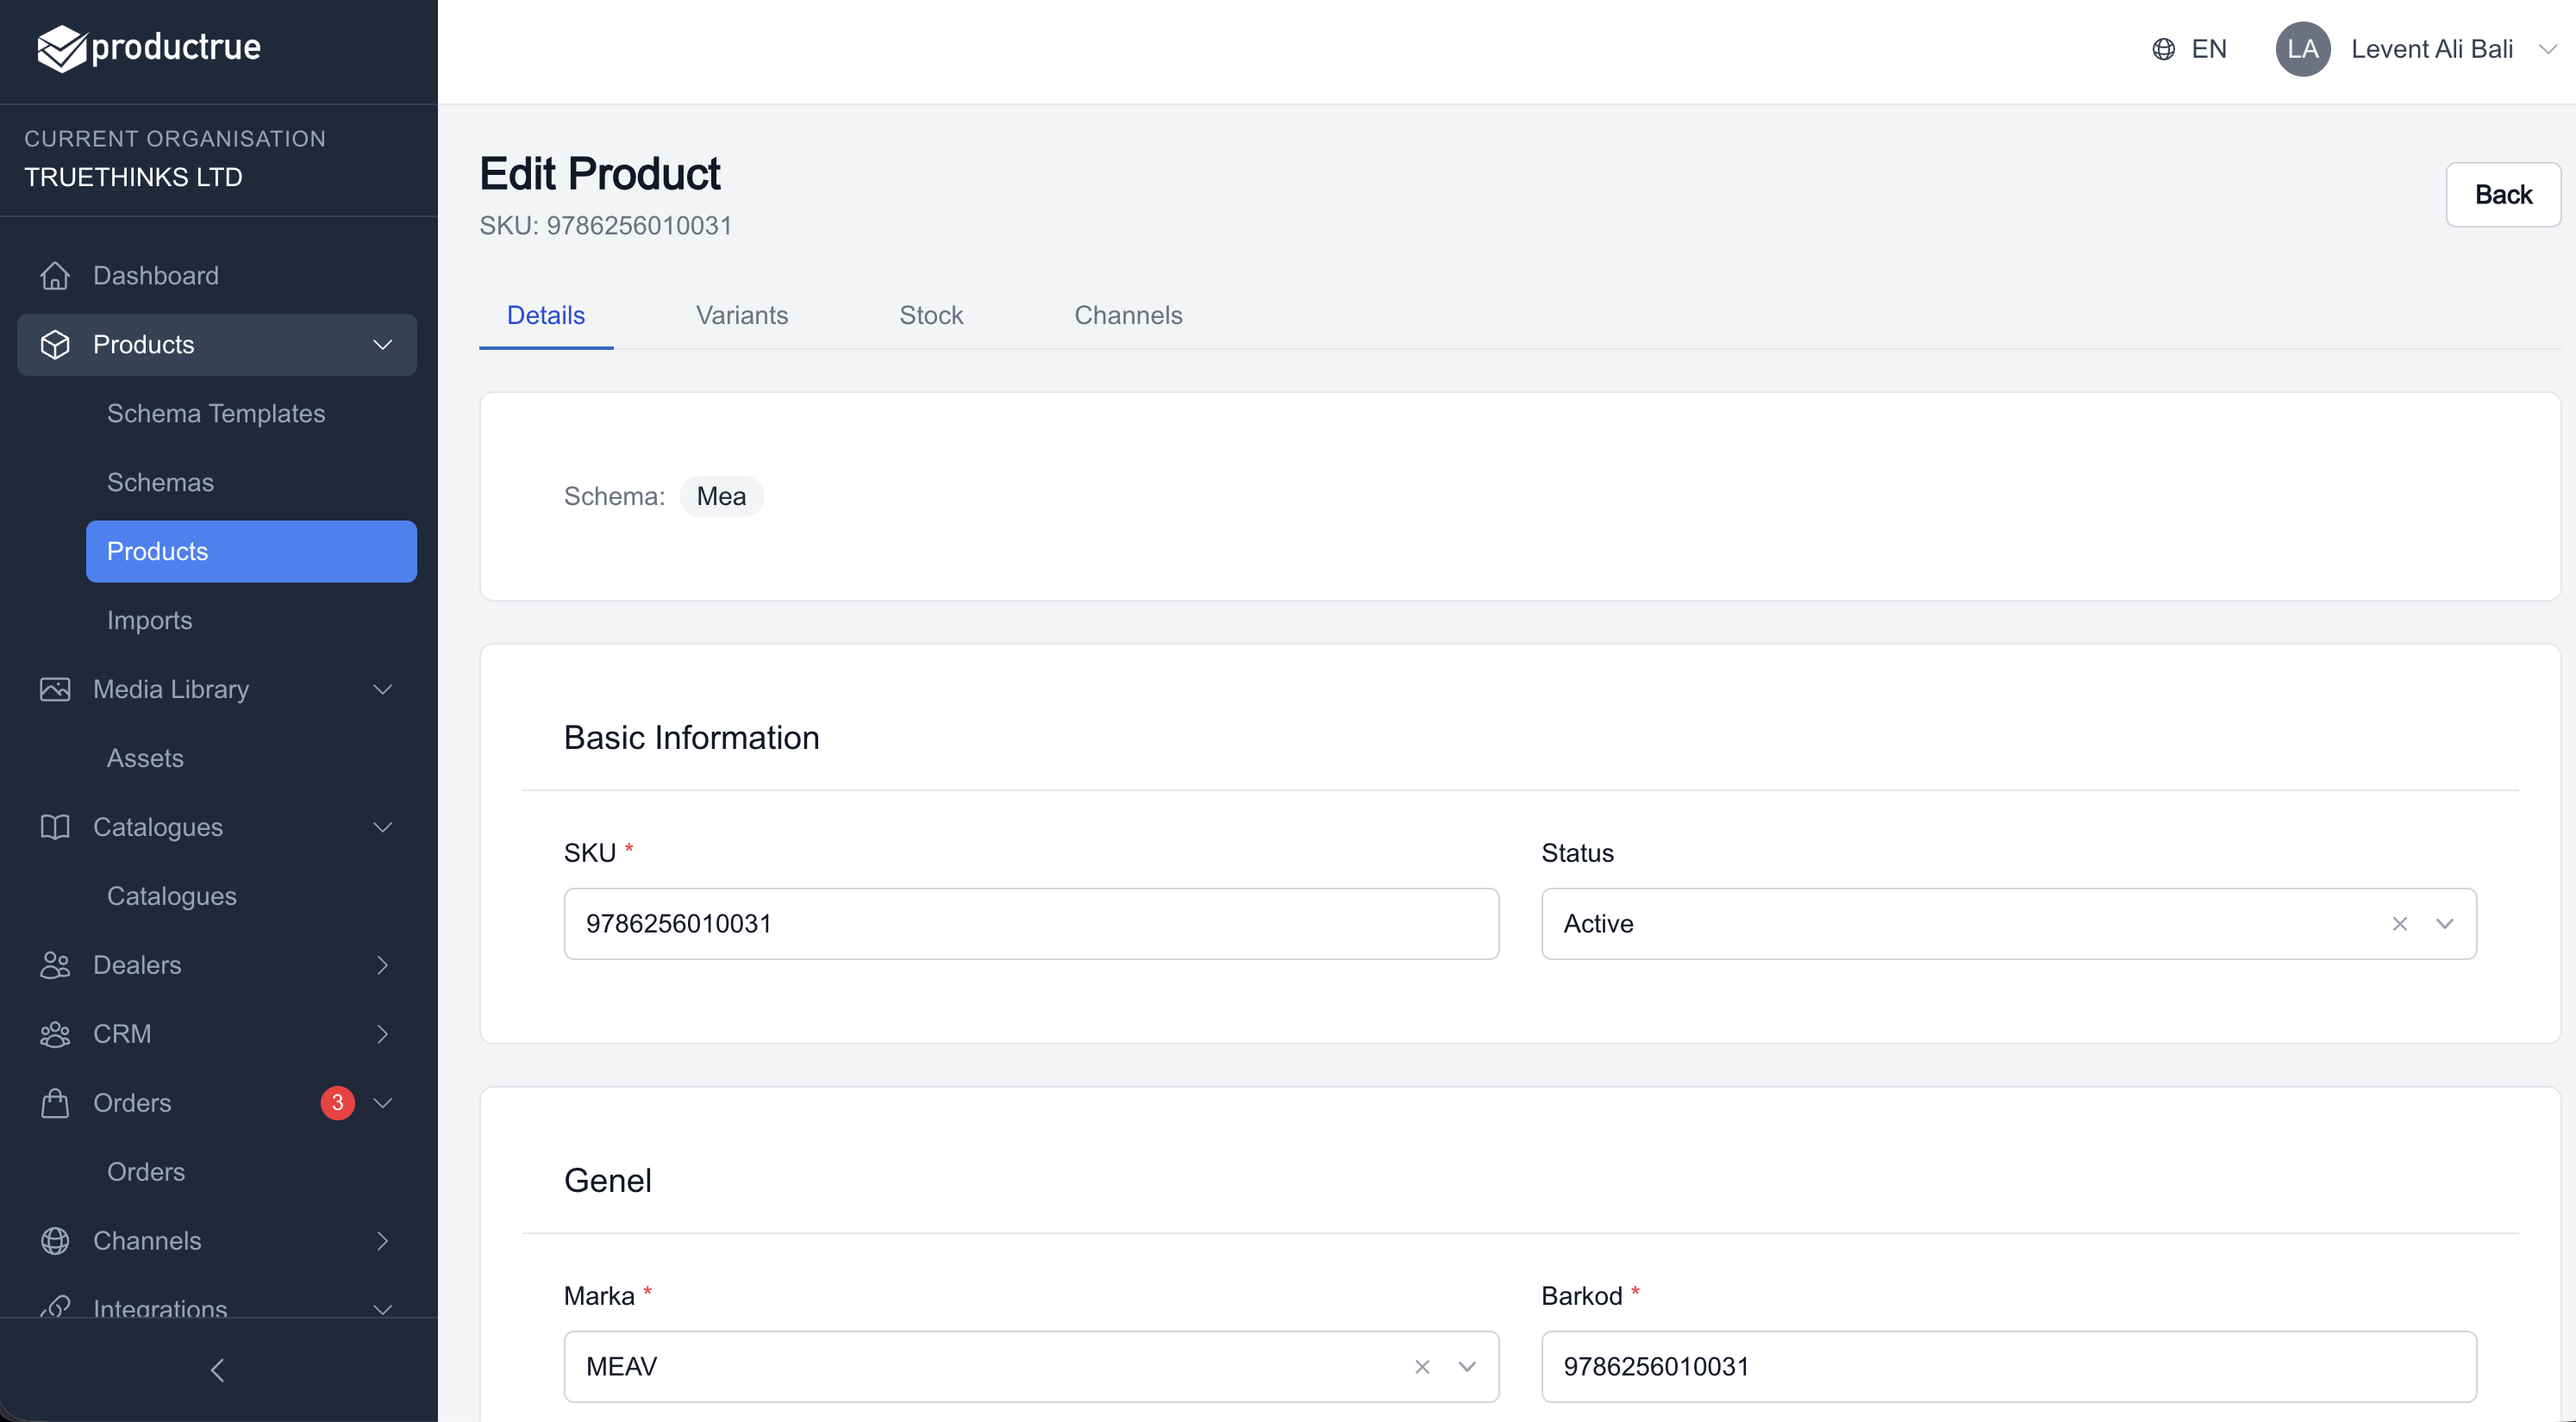This screenshot has width=2576, height=1422.
Task: Click the CRM icon in sidebar
Action: tap(56, 1034)
